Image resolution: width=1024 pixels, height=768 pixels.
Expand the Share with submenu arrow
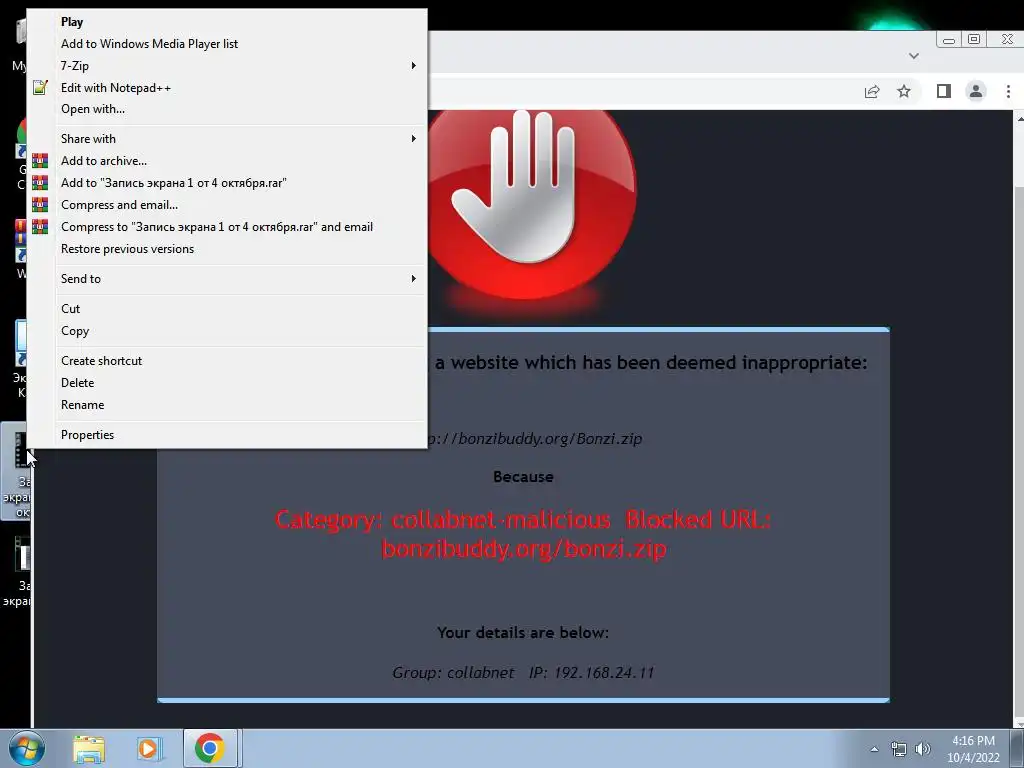point(413,138)
